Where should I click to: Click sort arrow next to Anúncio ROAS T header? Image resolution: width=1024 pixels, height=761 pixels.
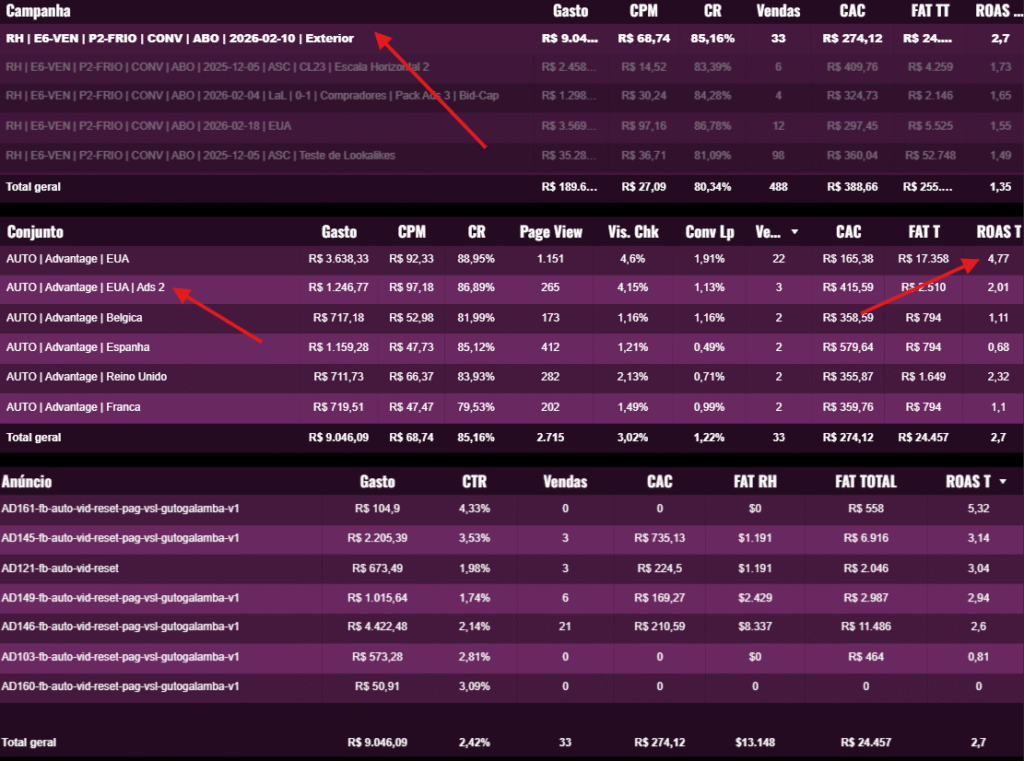[x=1002, y=482]
